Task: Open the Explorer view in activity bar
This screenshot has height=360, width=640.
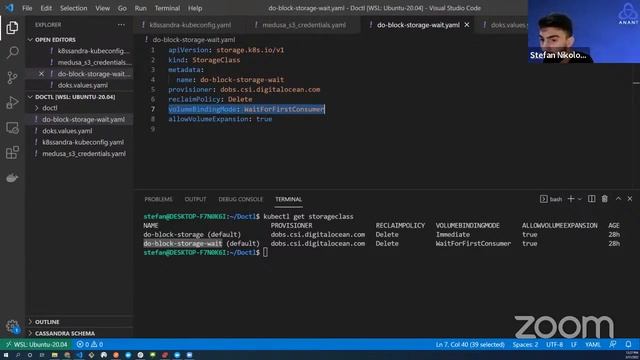Action: click(x=12, y=28)
